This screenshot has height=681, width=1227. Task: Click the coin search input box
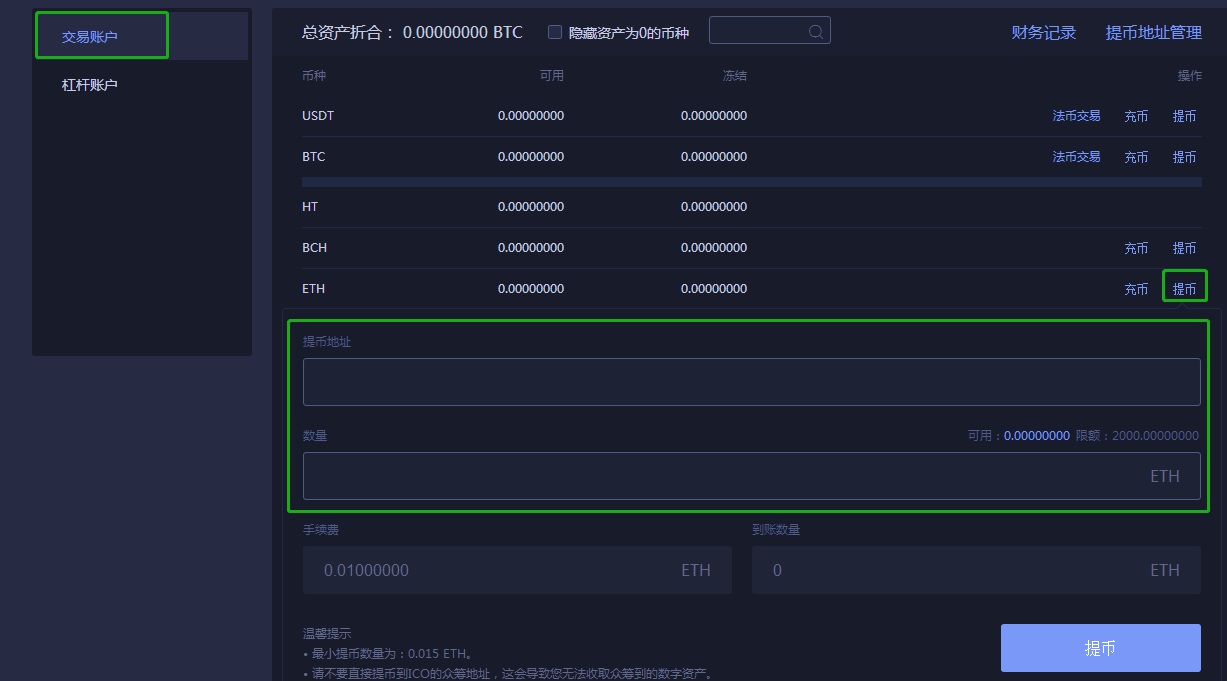tap(760, 30)
